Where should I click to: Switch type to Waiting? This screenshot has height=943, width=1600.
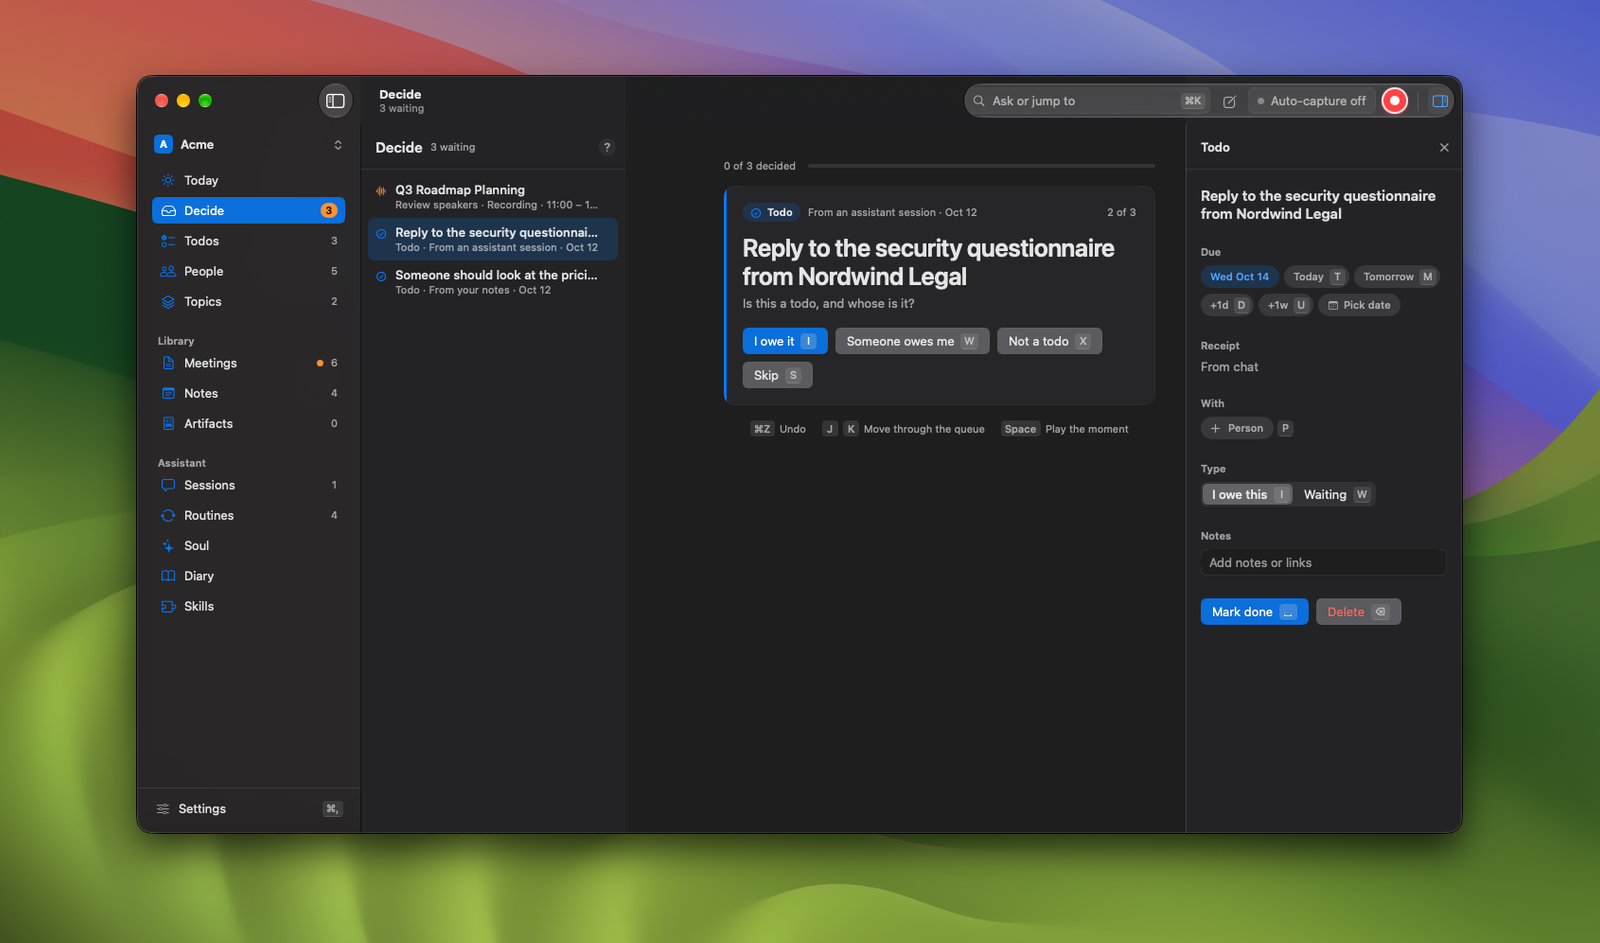pos(1335,495)
